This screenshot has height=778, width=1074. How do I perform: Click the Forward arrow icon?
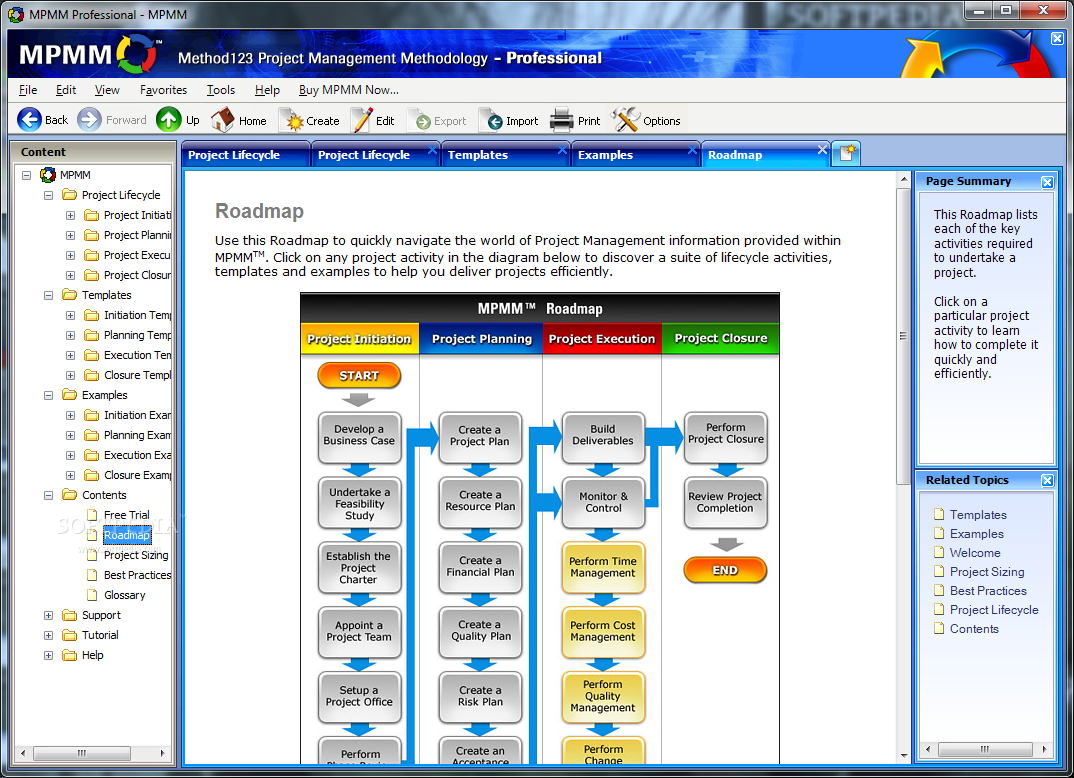(89, 120)
